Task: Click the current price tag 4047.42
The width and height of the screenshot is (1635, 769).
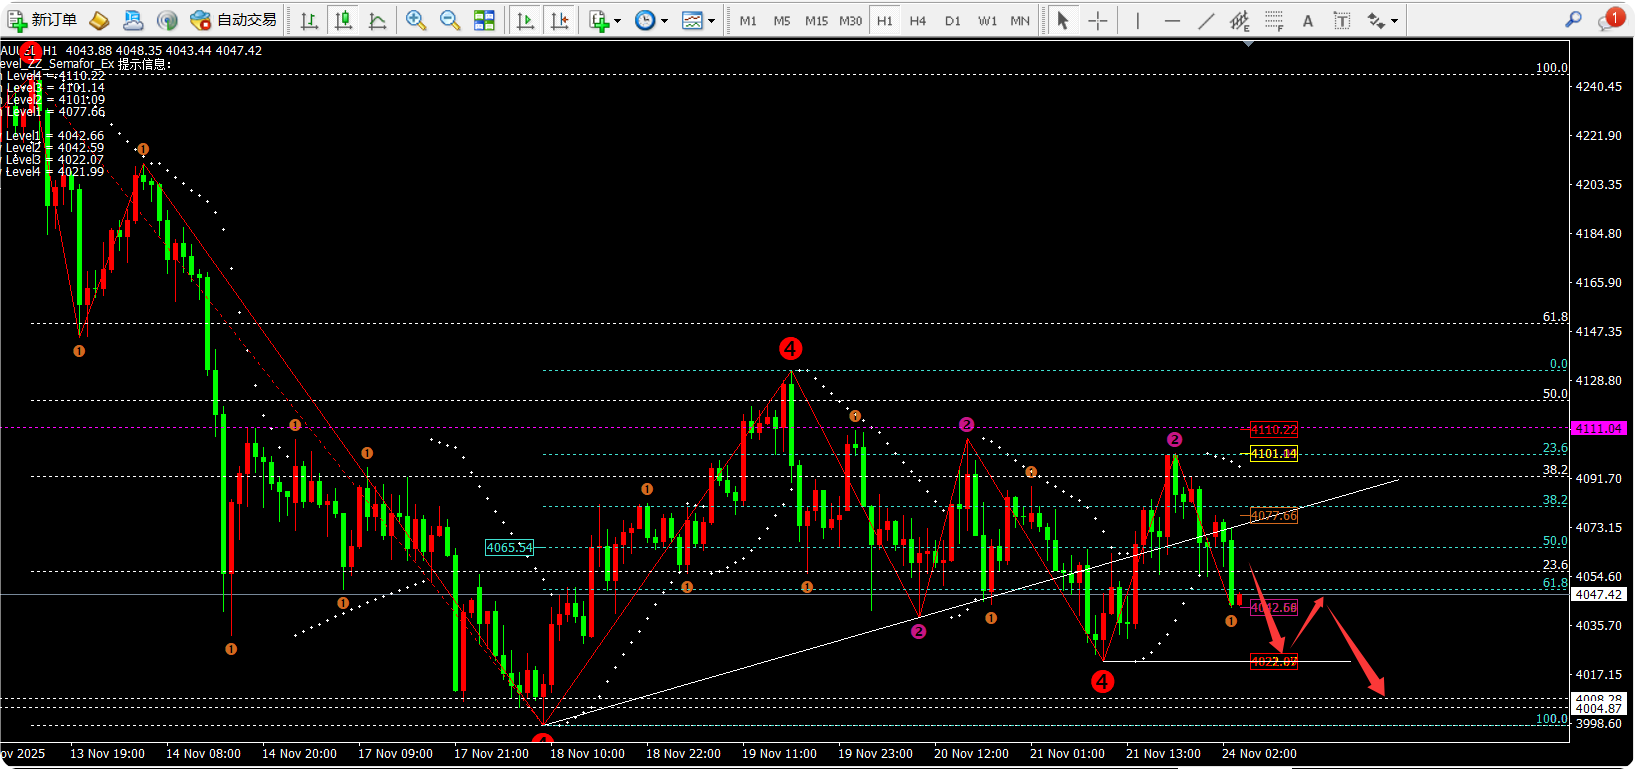Action: click(1599, 594)
